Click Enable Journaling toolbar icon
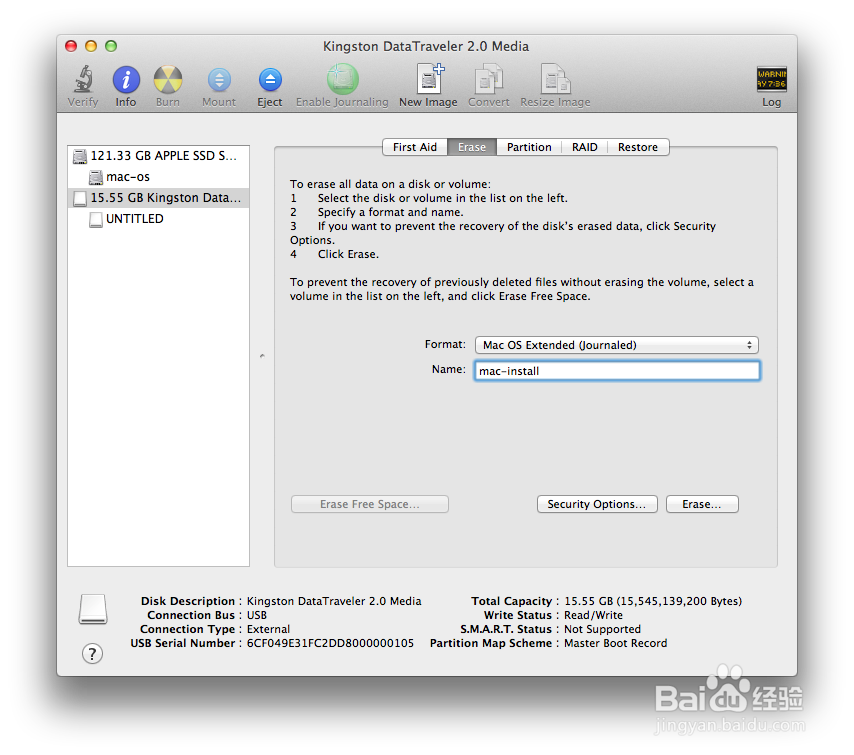The image size is (854, 755). coord(342,79)
